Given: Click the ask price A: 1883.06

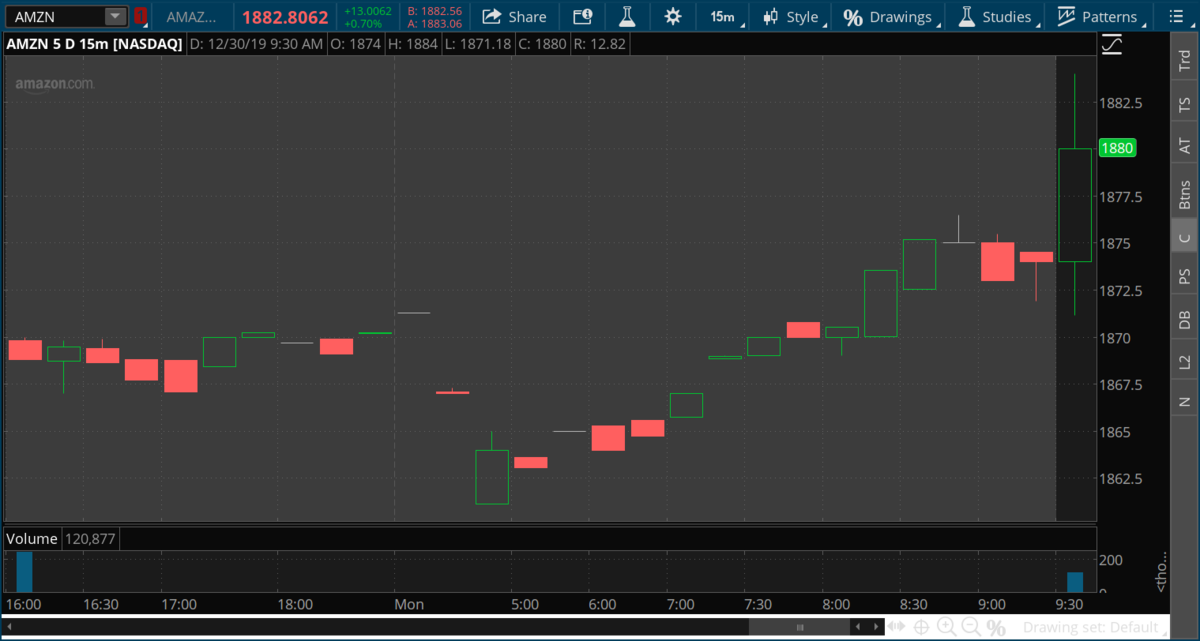Looking at the screenshot, I should (435, 23).
